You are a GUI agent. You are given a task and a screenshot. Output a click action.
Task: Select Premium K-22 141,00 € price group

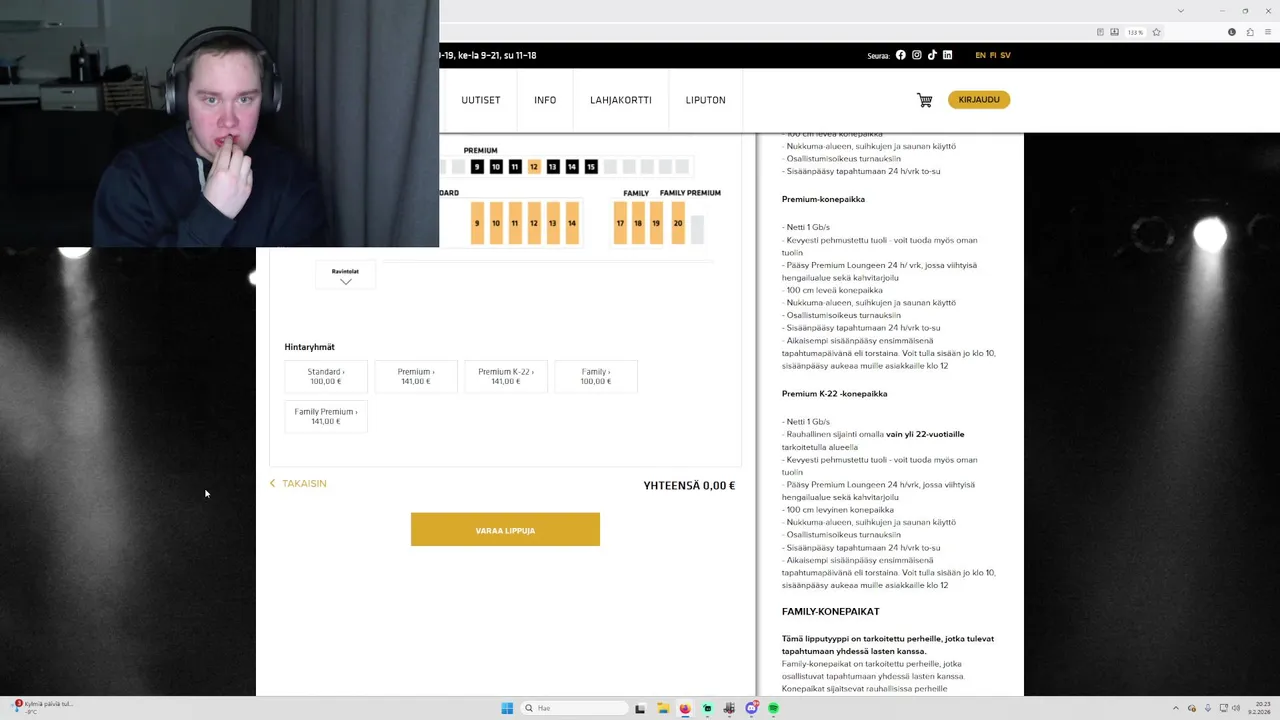(505, 376)
